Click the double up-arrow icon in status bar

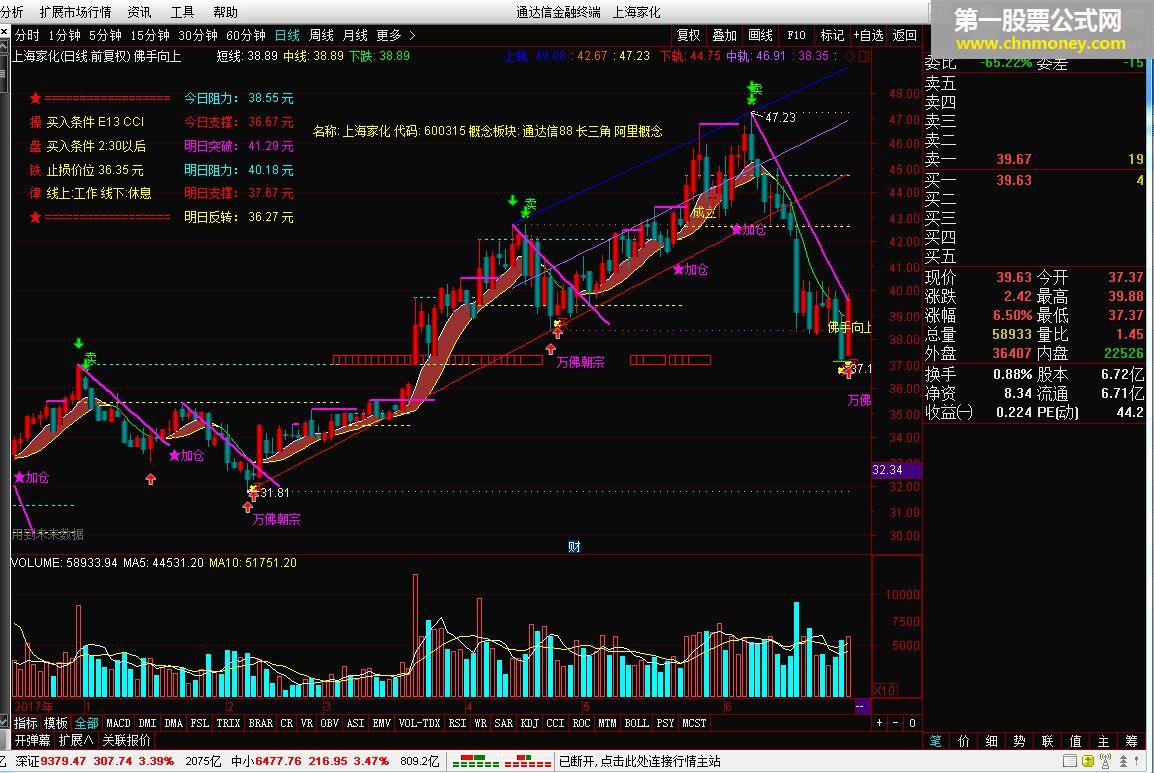pyautogui.click(x=1124, y=760)
